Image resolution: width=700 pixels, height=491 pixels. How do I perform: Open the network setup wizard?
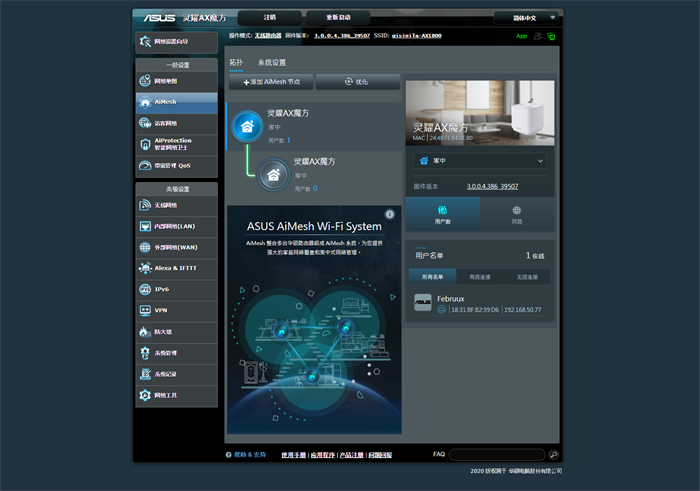pyautogui.click(x=176, y=42)
